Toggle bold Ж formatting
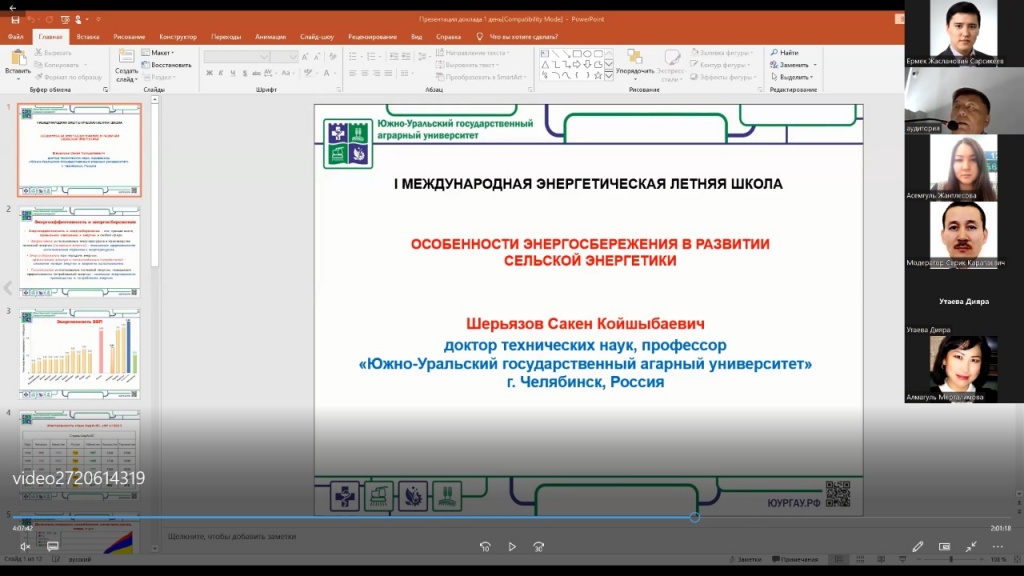 [209, 73]
